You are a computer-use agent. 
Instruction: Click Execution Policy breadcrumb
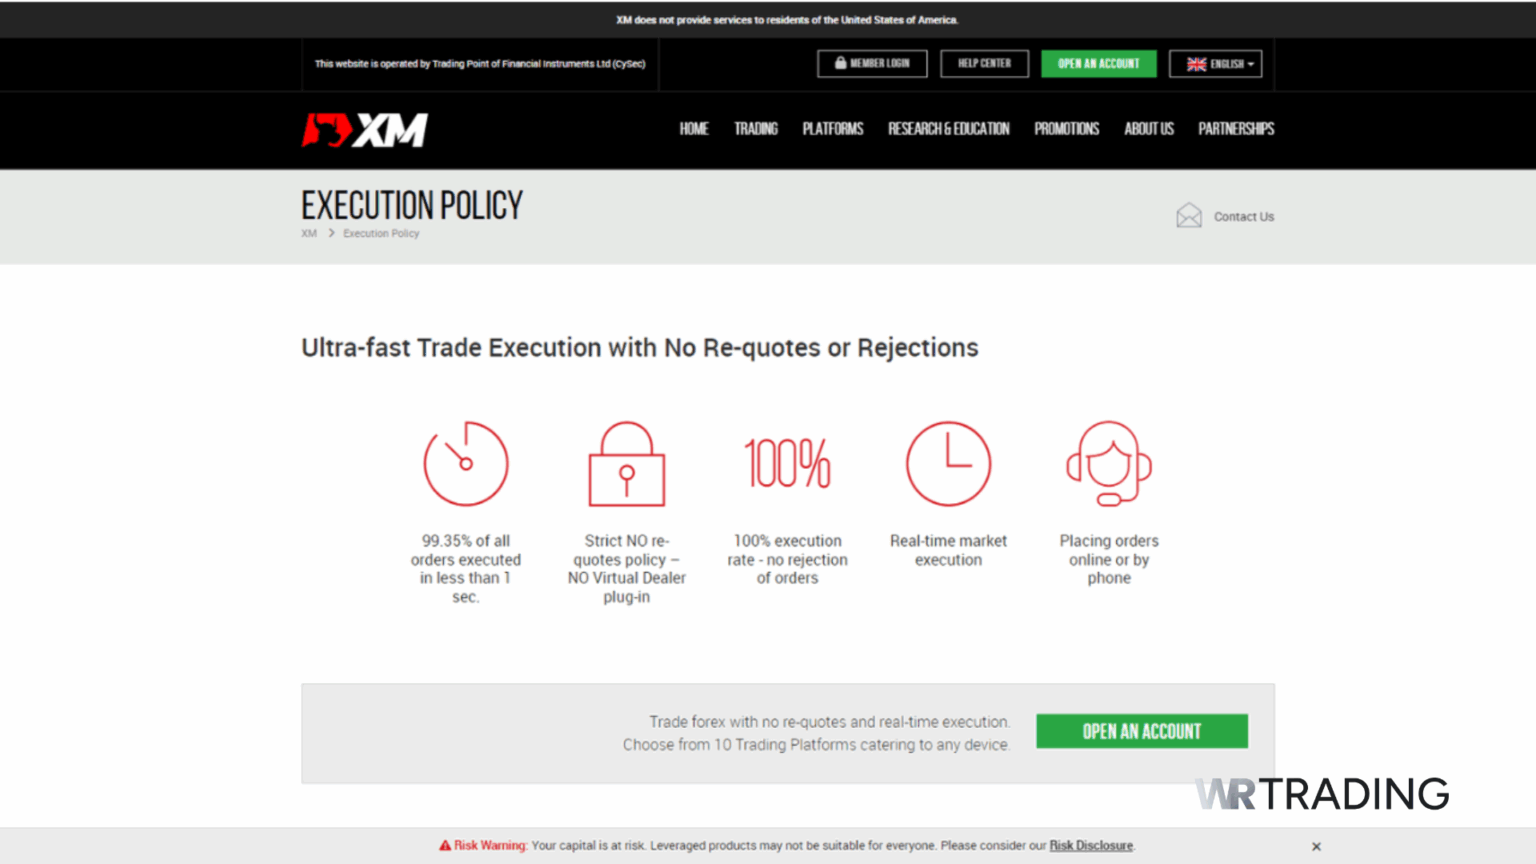pyautogui.click(x=381, y=234)
